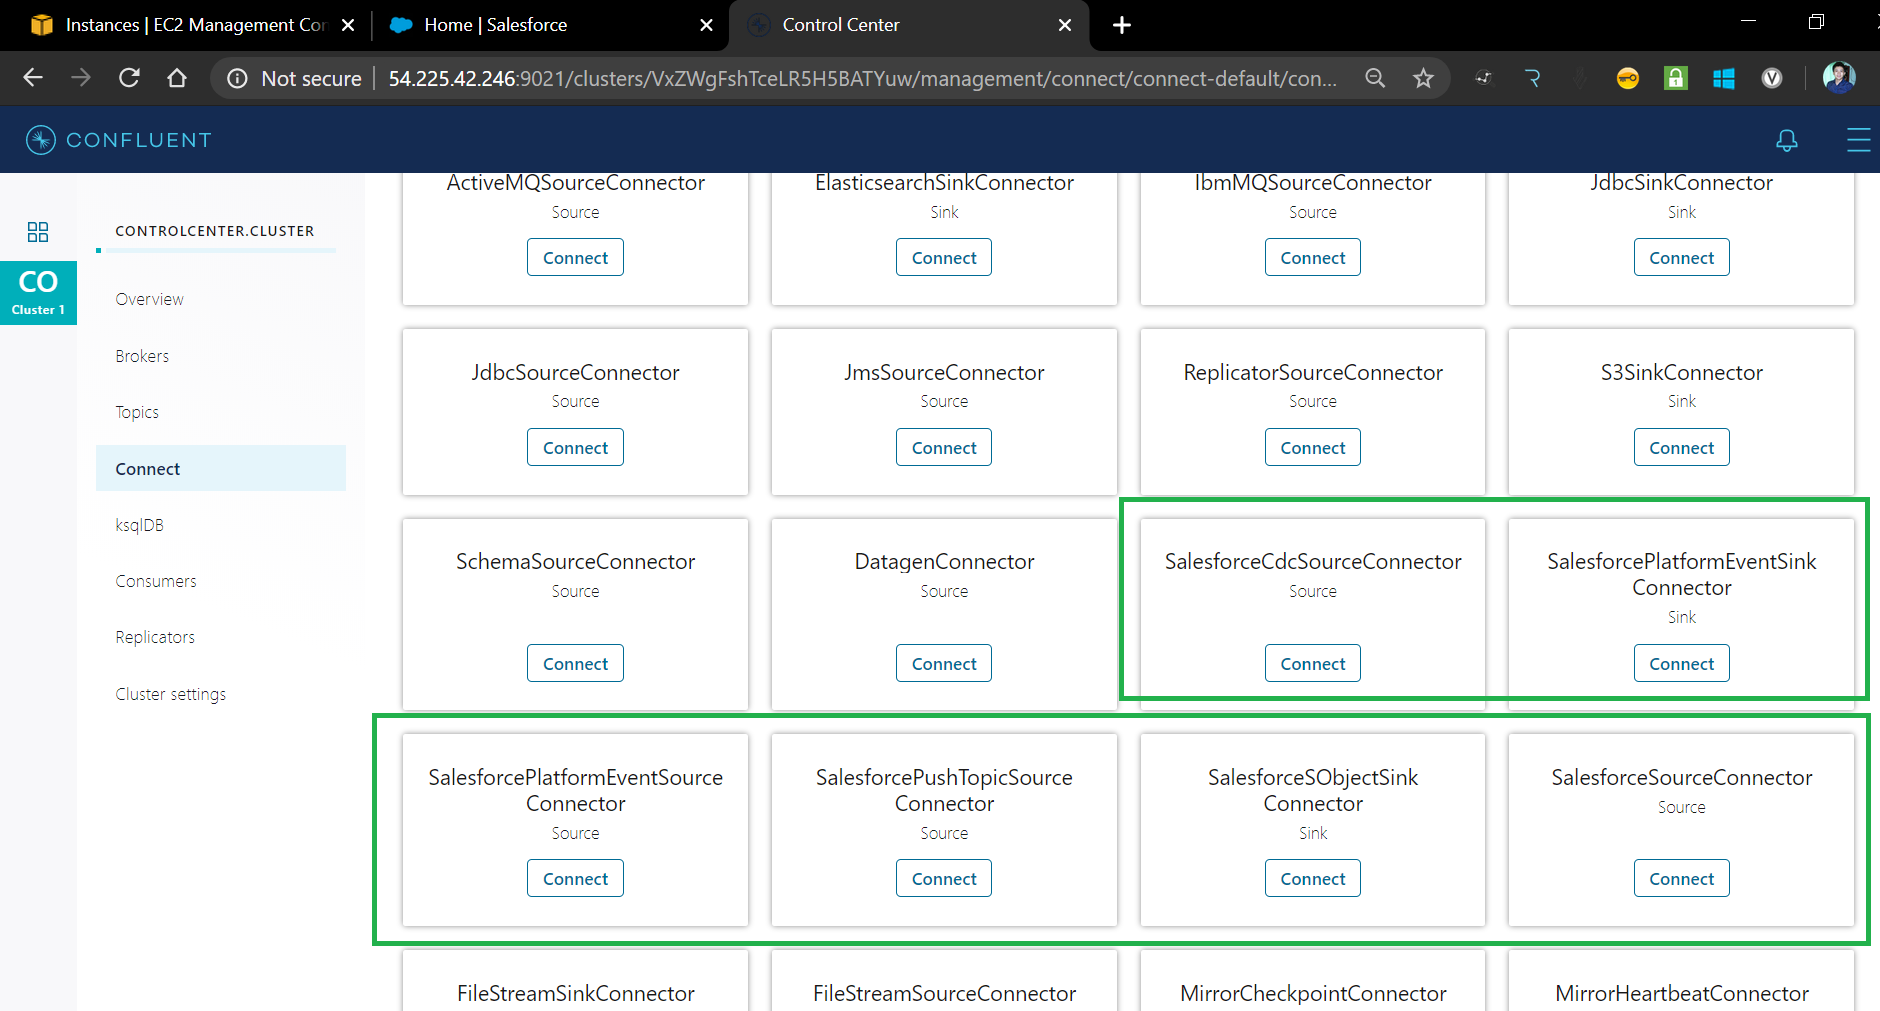Connect the DatagenConnector
The image size is (1880, 1011).
pos(944,663)
